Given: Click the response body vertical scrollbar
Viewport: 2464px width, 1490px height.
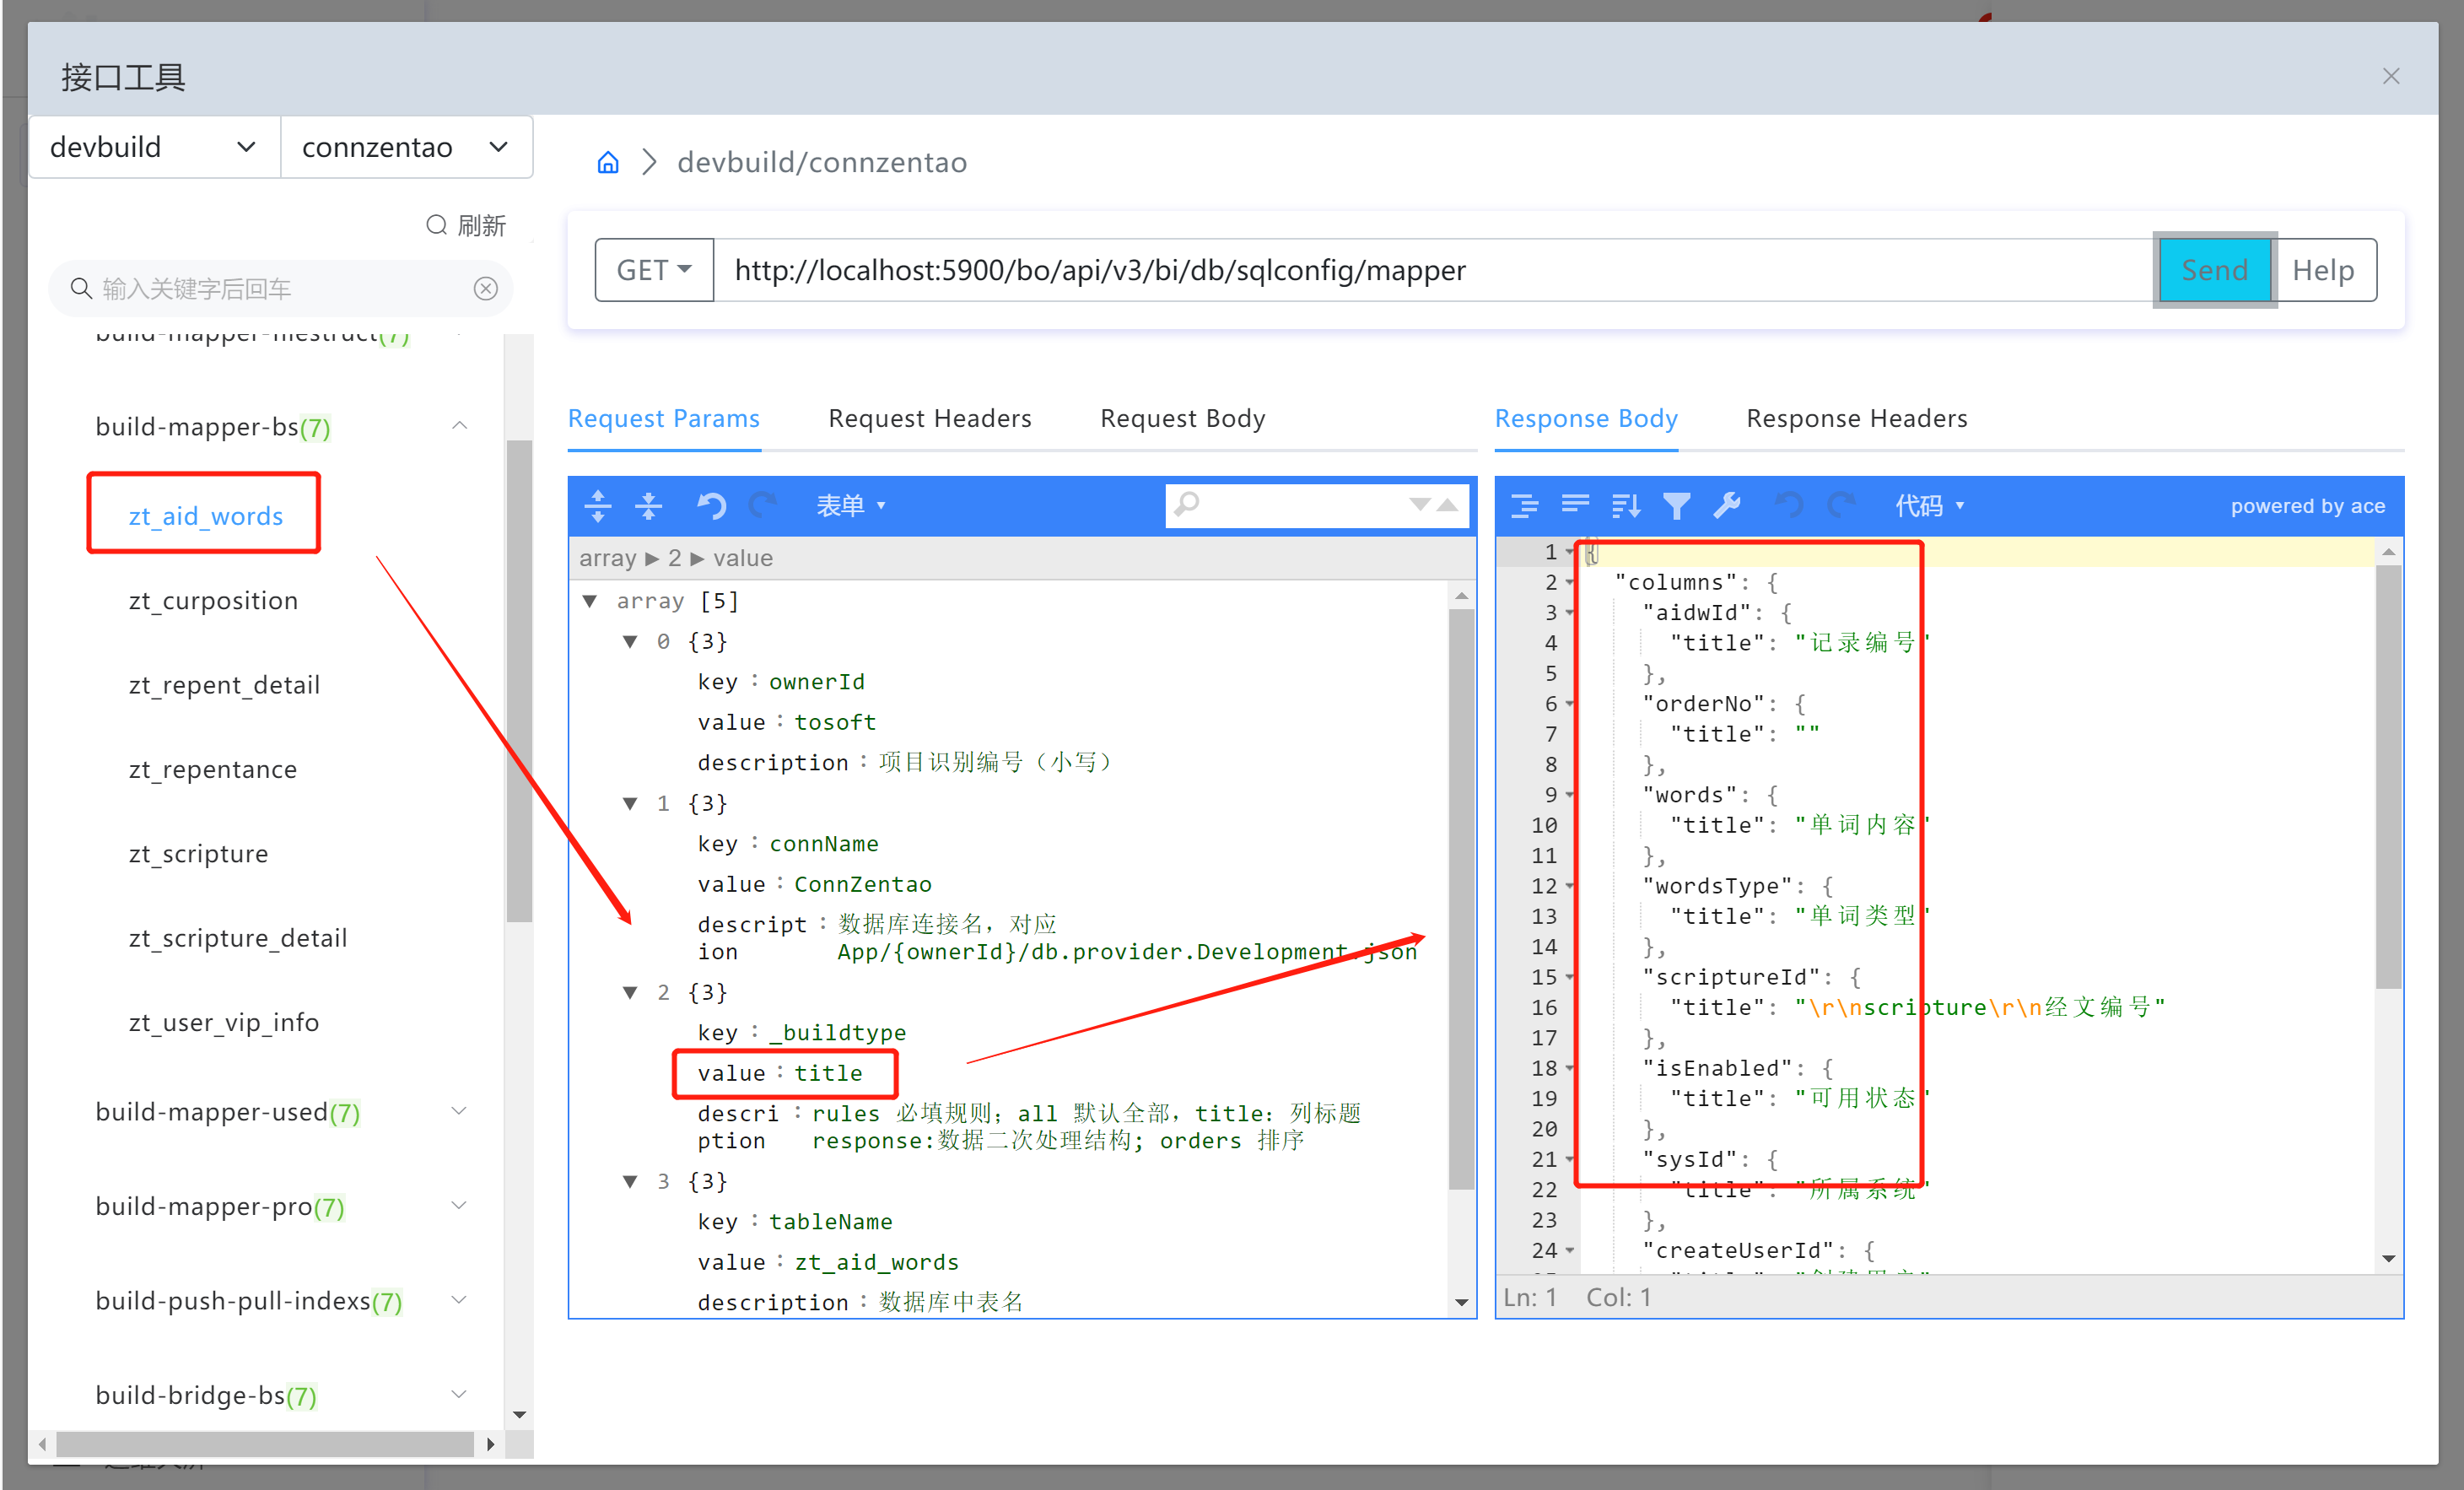Looking at the screenshot, I should pyautogui.click(x=2388, y=775).
